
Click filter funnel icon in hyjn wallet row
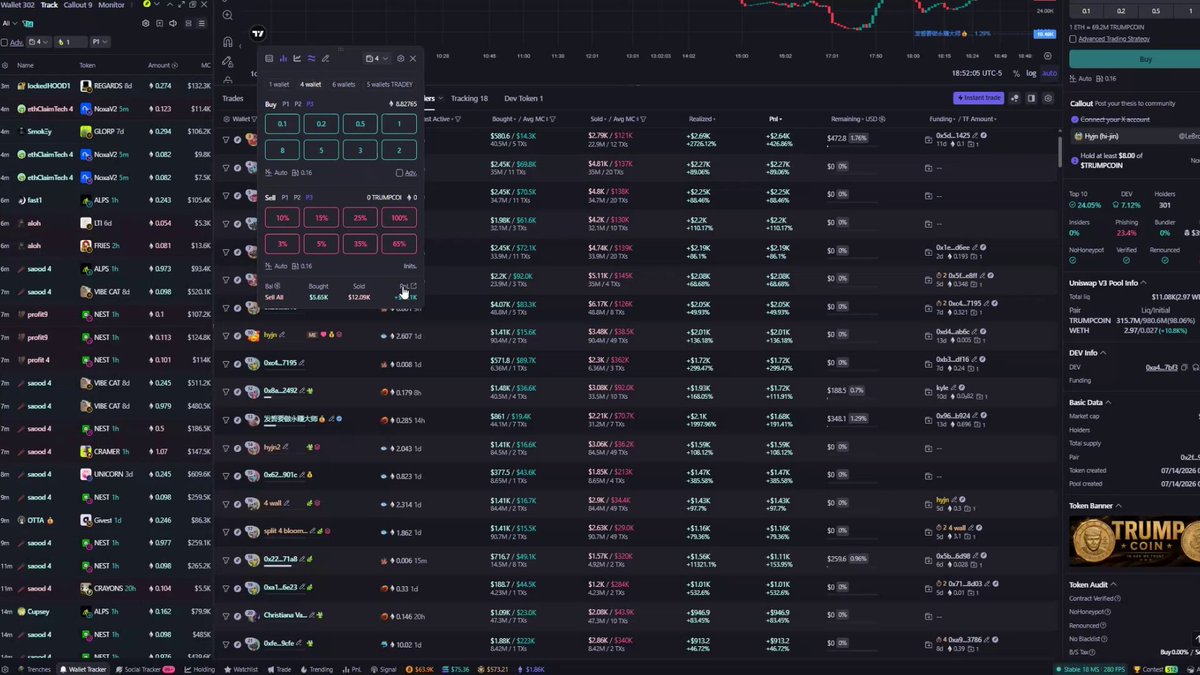(226, 335)
